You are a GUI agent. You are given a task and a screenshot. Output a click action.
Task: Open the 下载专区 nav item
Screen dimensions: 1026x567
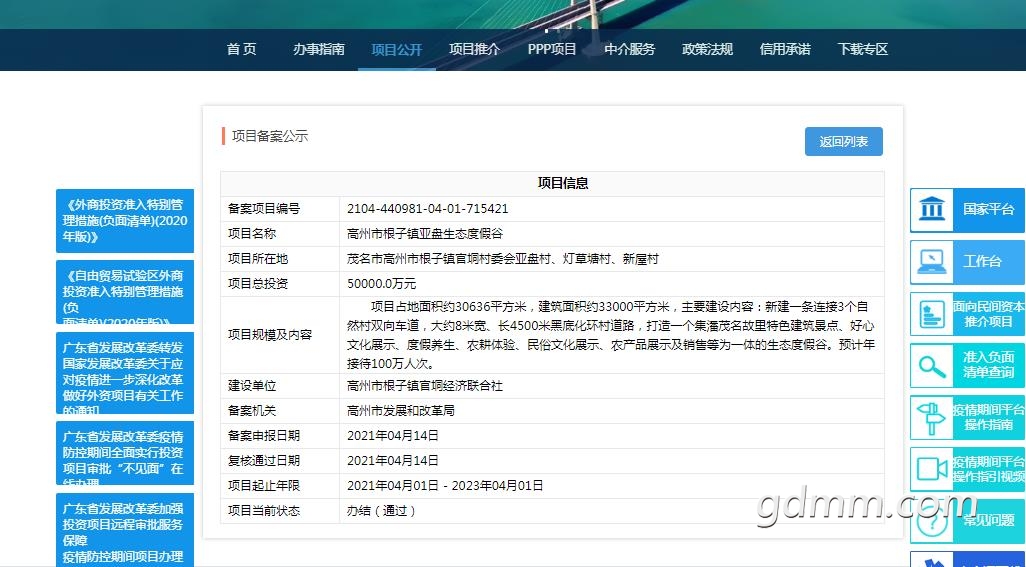(863, 49)
